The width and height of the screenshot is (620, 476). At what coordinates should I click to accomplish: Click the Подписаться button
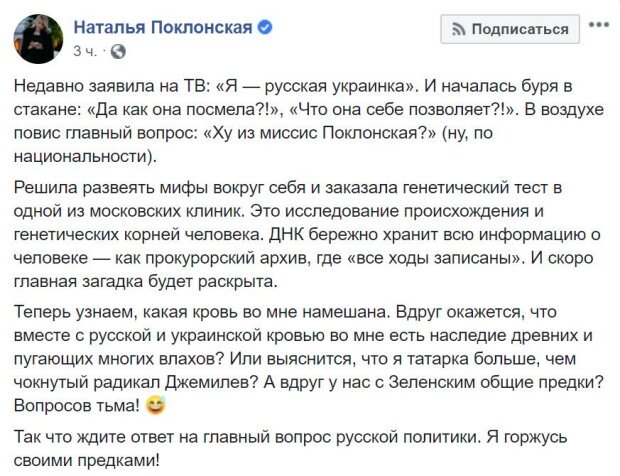coord(510,29)
